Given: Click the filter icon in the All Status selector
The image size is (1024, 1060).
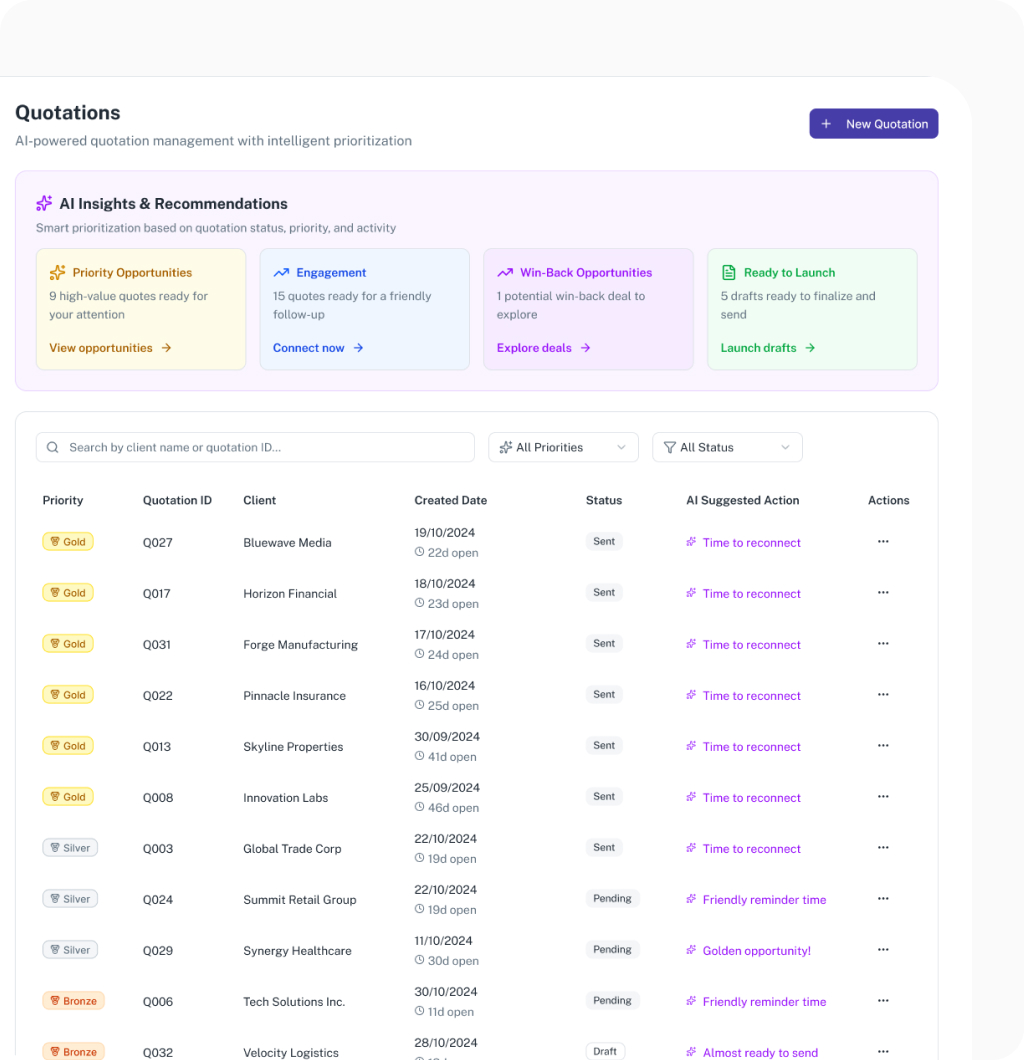Looking at the screenshot, I should click(x=669, y=447).
